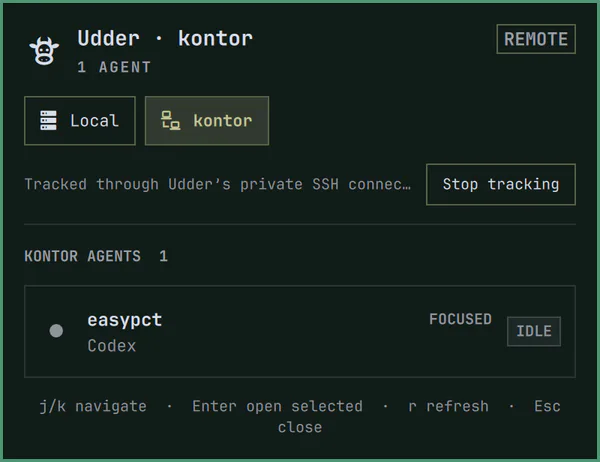Click the gray status dot beside easypct

coord(56,331)
